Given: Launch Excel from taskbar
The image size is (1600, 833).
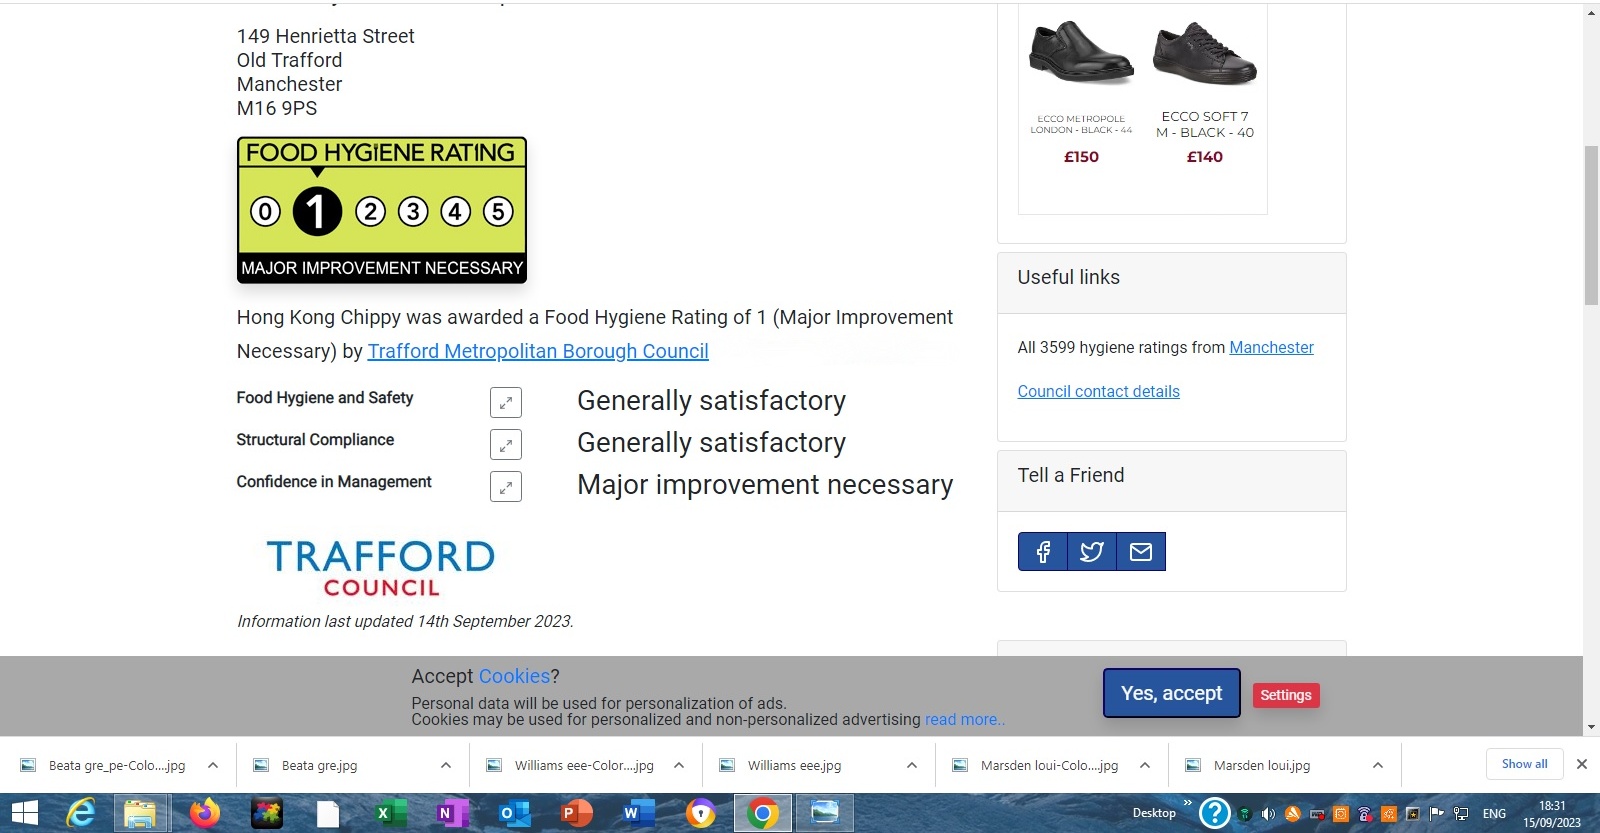Looking at the screenshot, I should tap(390, 813).
